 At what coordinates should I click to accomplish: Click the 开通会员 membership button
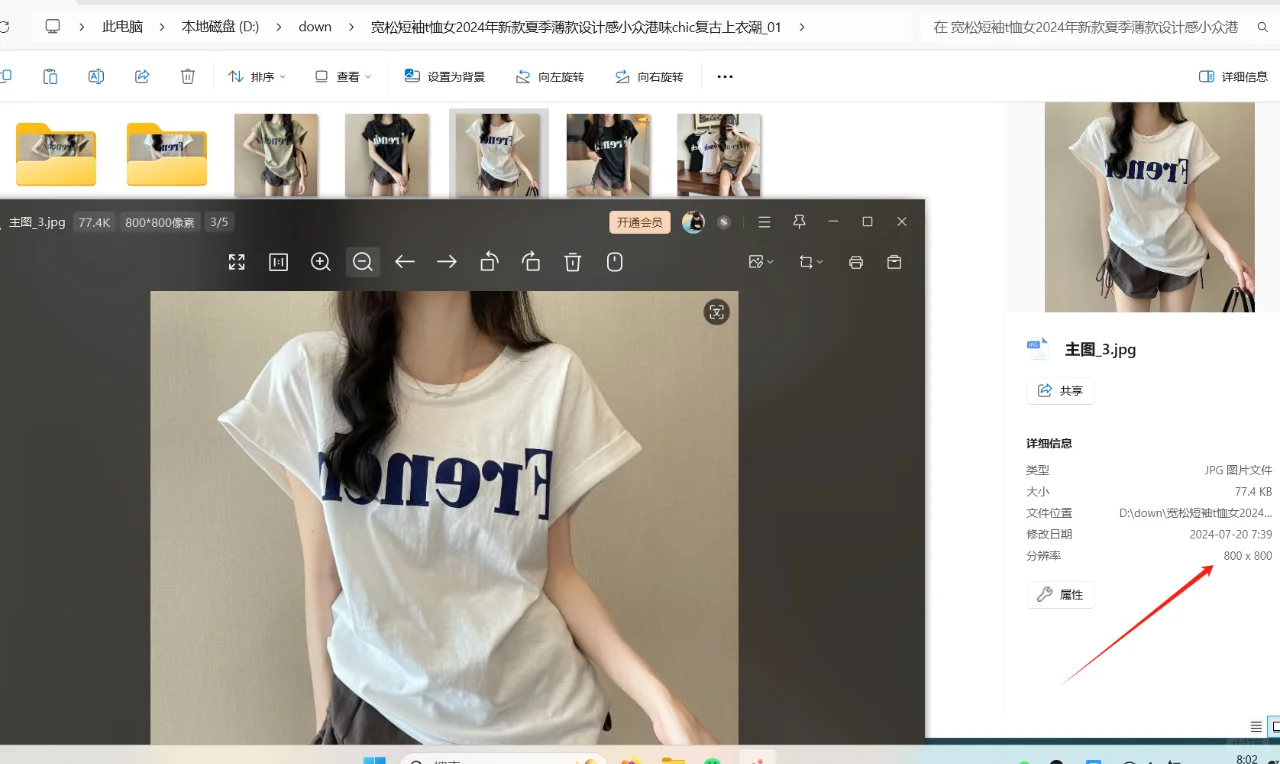[x=639, y=222]
